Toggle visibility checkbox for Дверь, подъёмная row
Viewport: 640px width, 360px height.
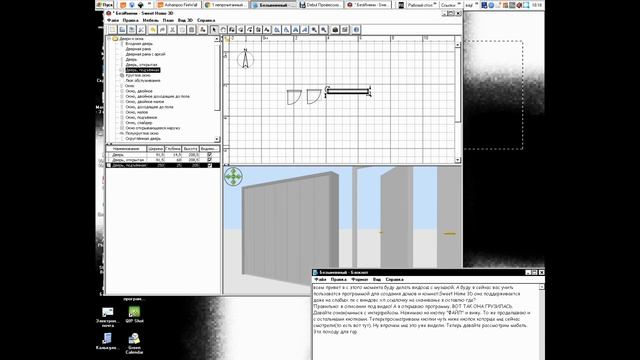tap(210, 165)
